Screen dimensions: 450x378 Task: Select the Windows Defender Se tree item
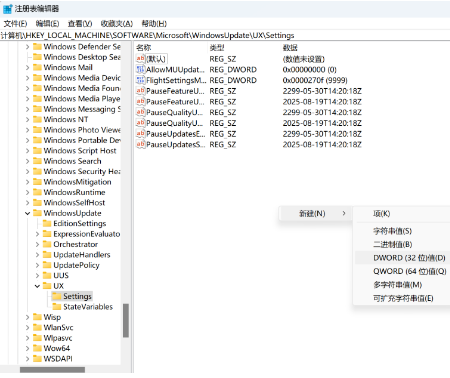(82, 47)
